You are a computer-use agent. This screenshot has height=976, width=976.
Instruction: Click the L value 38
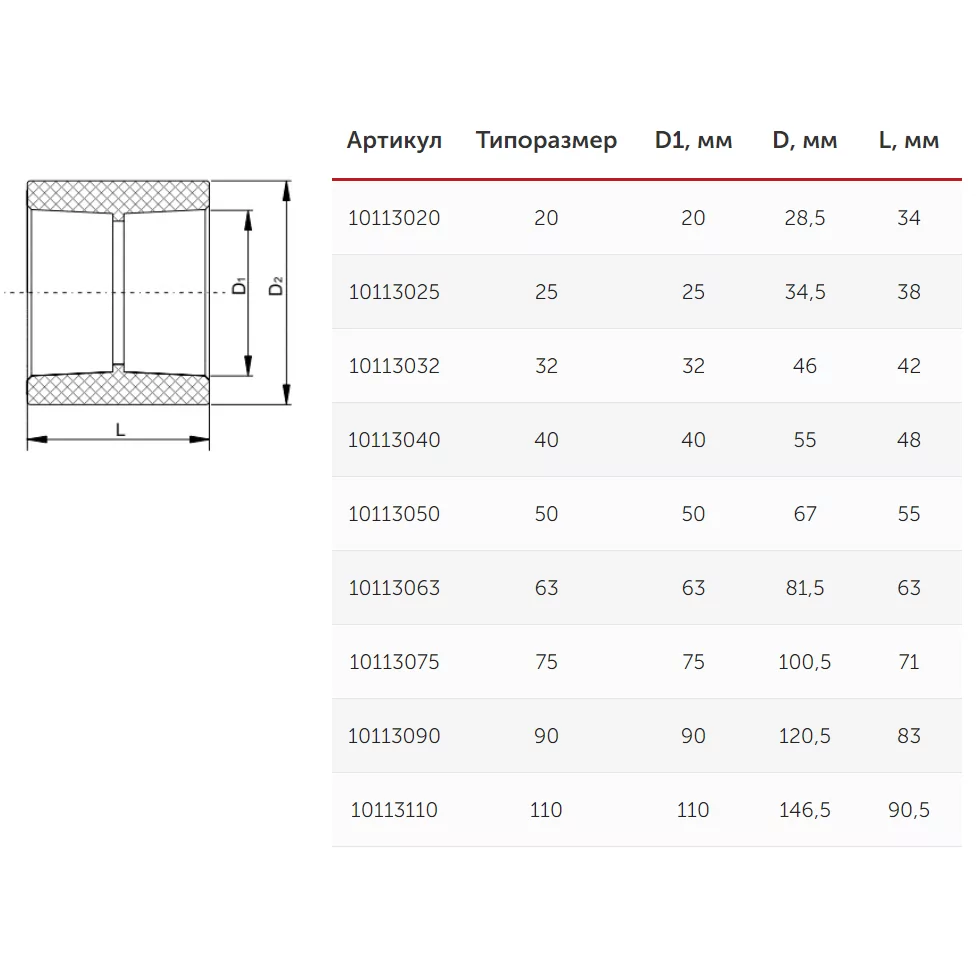(908, 292)
